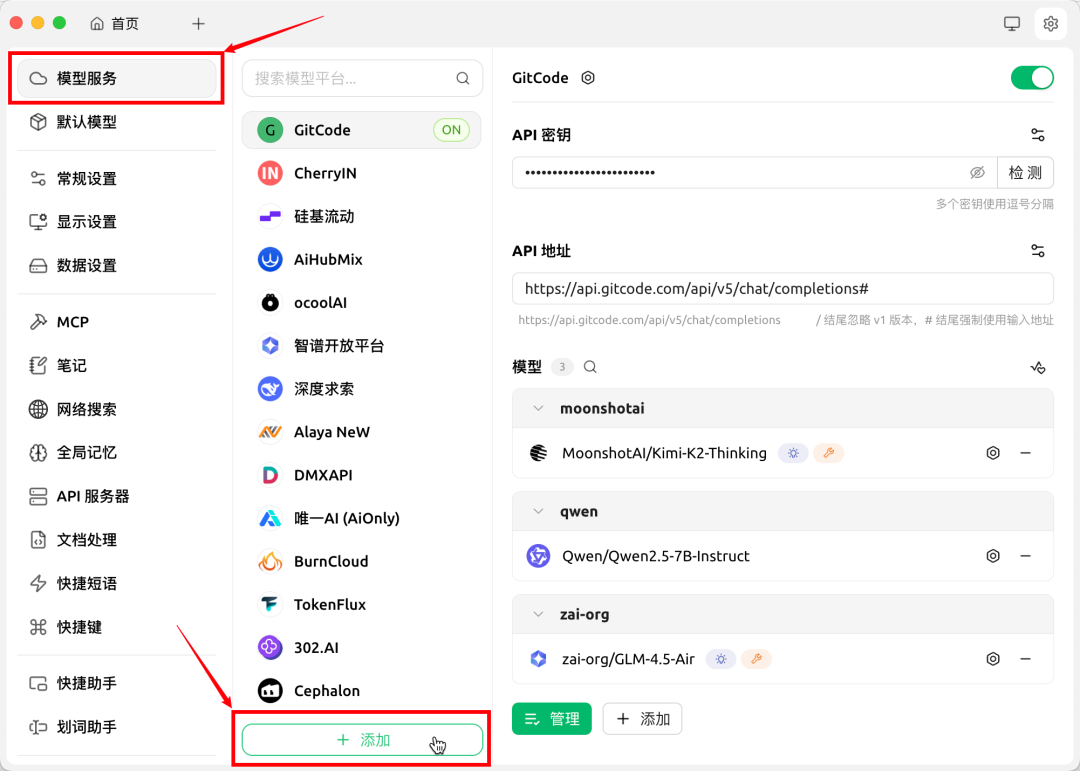Select DMXAPI provider
The width and height of the screenshot is (1080, 771).
coord(362,475)
